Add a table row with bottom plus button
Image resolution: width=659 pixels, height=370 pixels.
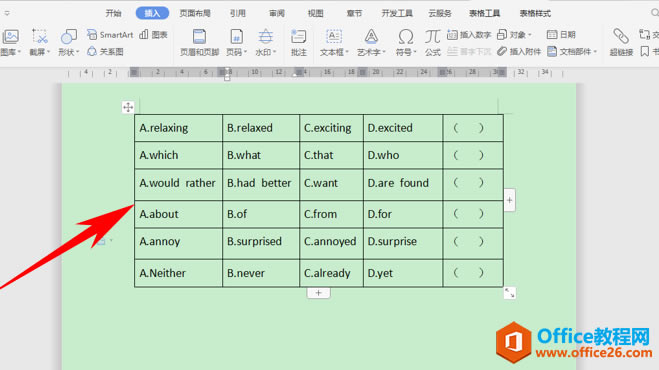coord(319,293)
